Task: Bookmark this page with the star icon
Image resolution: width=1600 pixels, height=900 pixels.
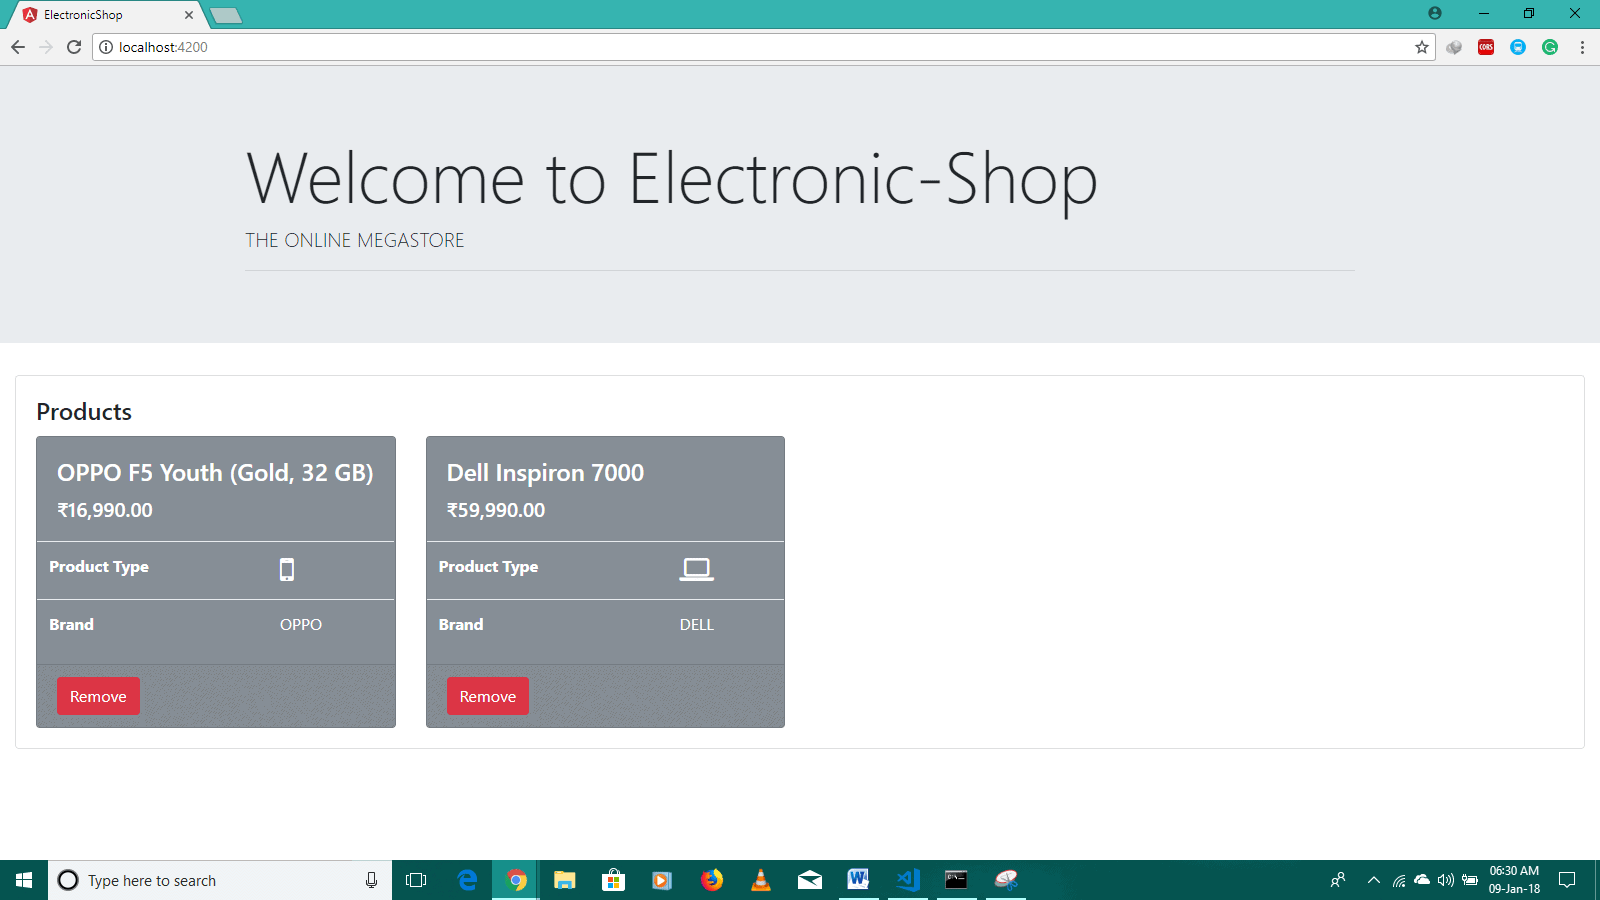Action: click(x=1421, y=47)
